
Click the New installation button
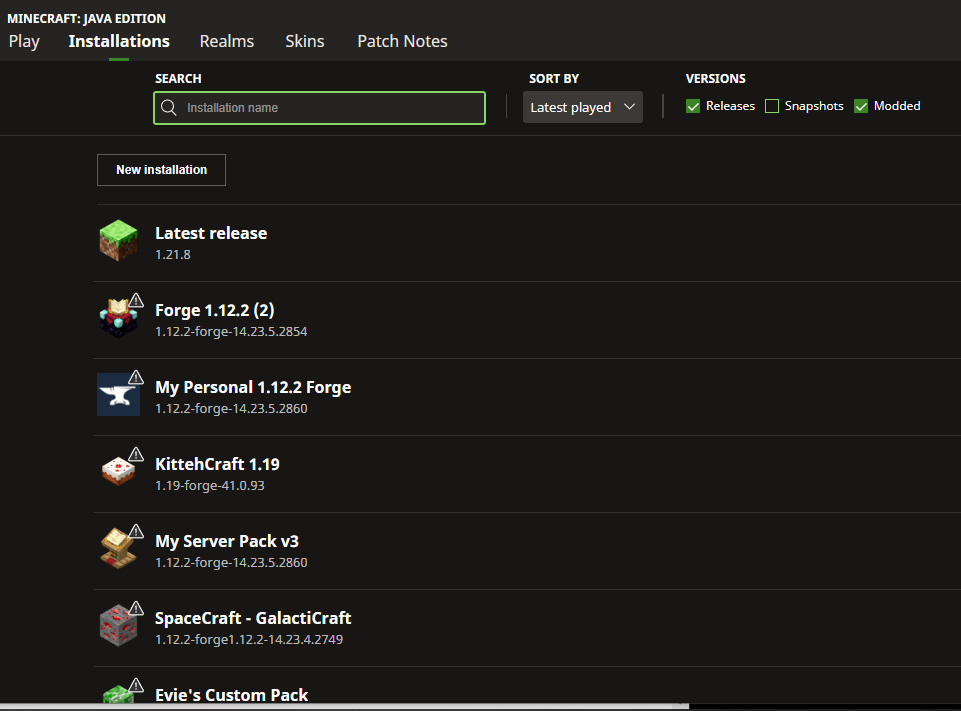[x=161, y=170]
